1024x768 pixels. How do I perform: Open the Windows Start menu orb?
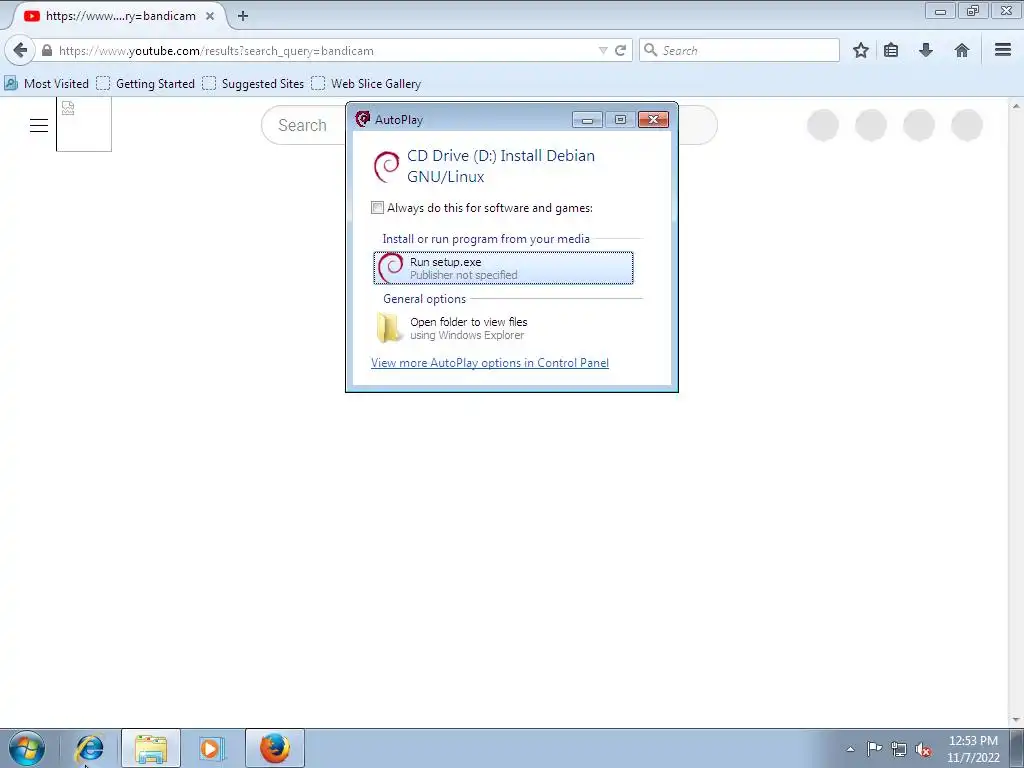[x=27, y=748]
